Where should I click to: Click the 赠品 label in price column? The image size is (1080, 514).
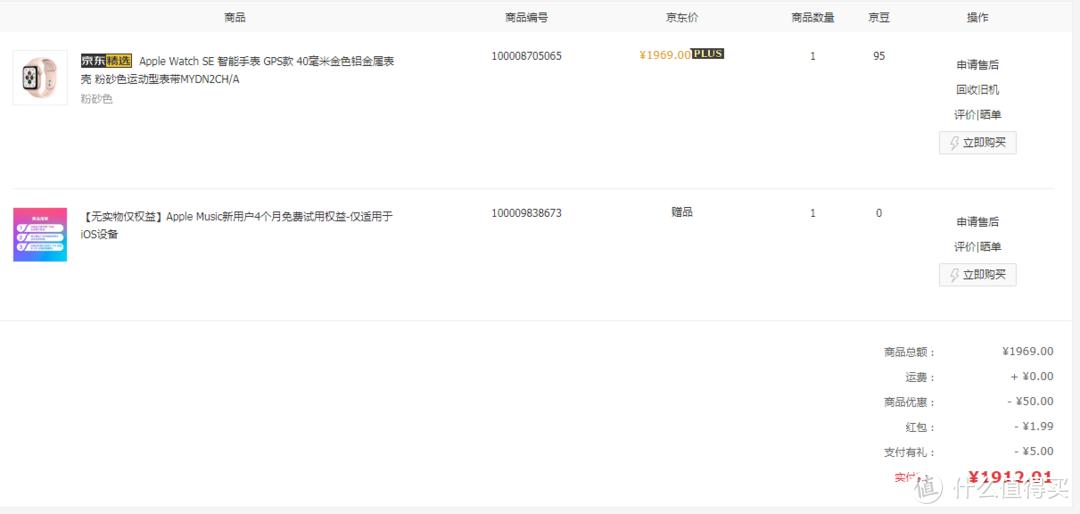[x=682, y=212]
